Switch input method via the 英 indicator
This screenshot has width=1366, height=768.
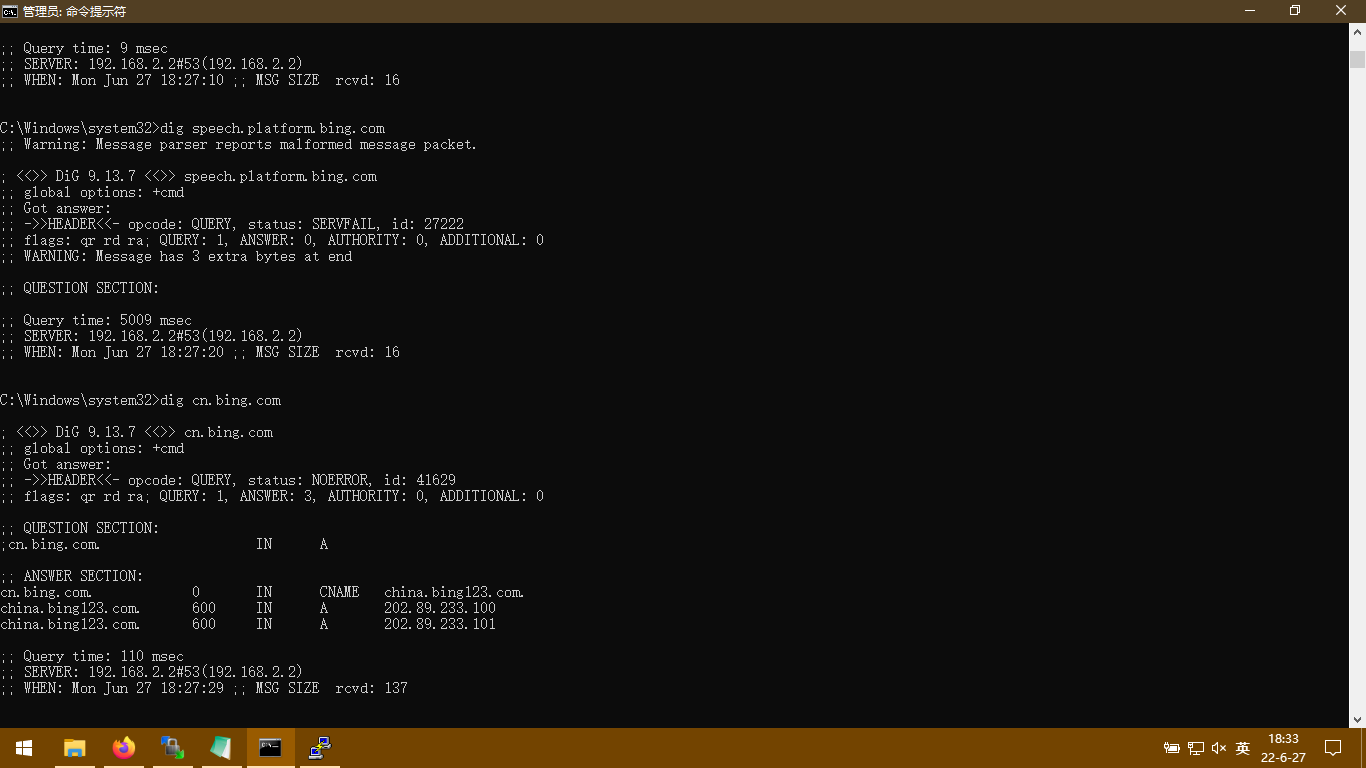pos(1242,748)
